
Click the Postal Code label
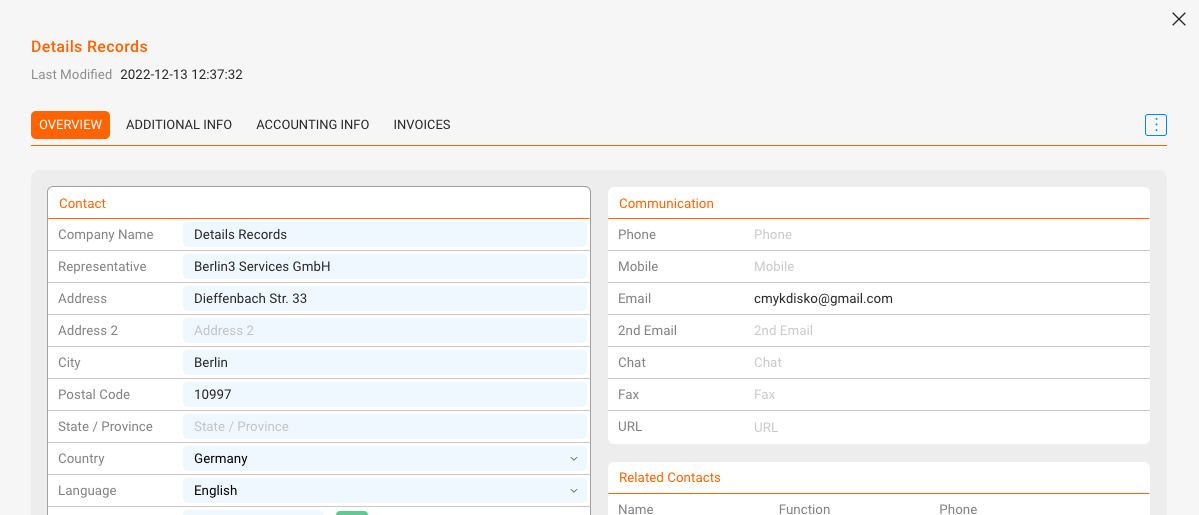coord(94,395)
